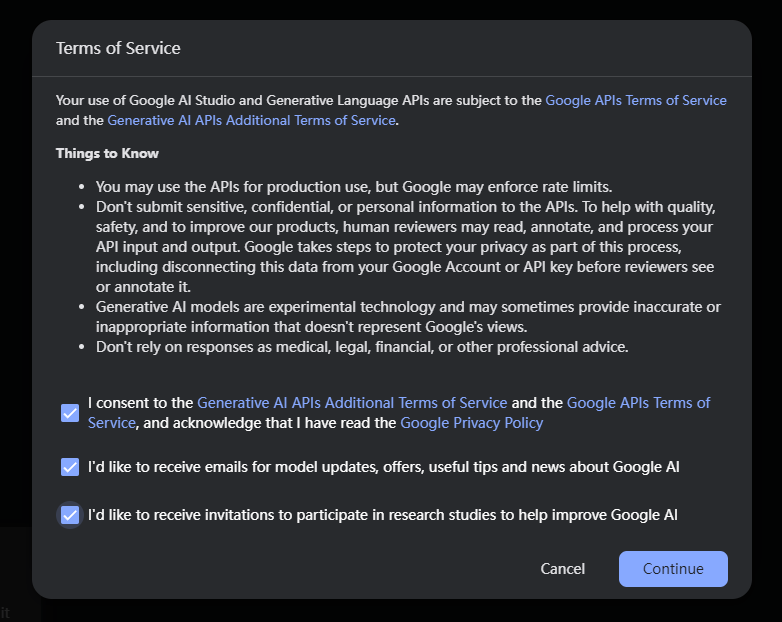
Task: Uncheck the terms of service consent checkbox
Action: click(x=70, y=413)
